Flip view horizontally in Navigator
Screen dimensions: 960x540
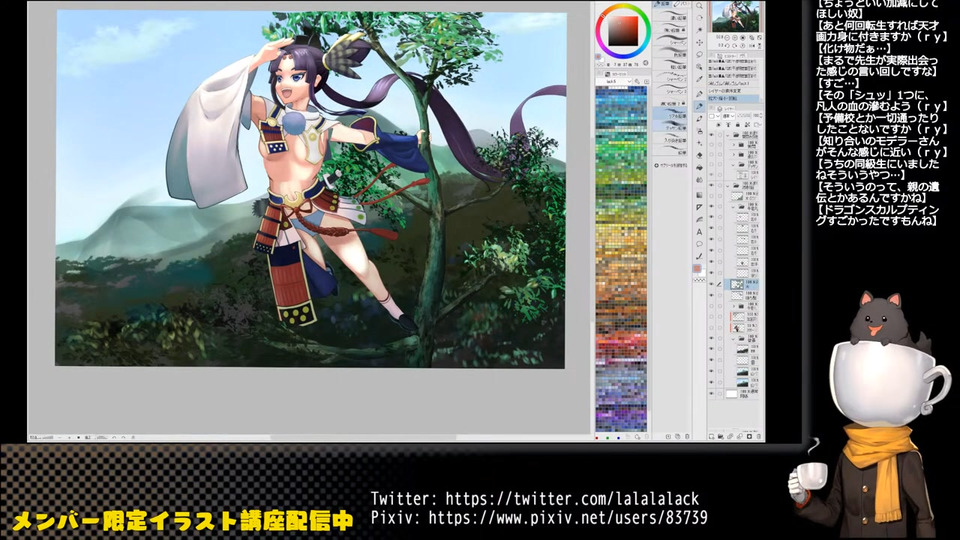tap(751, 45)
